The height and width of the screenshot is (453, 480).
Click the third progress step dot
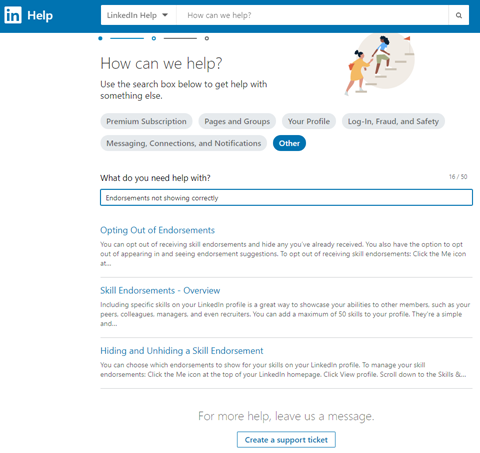[207, 38]
